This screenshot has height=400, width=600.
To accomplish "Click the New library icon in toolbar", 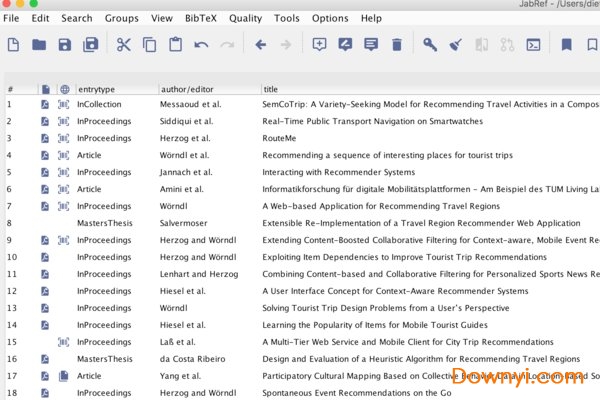I will (13, 45).
